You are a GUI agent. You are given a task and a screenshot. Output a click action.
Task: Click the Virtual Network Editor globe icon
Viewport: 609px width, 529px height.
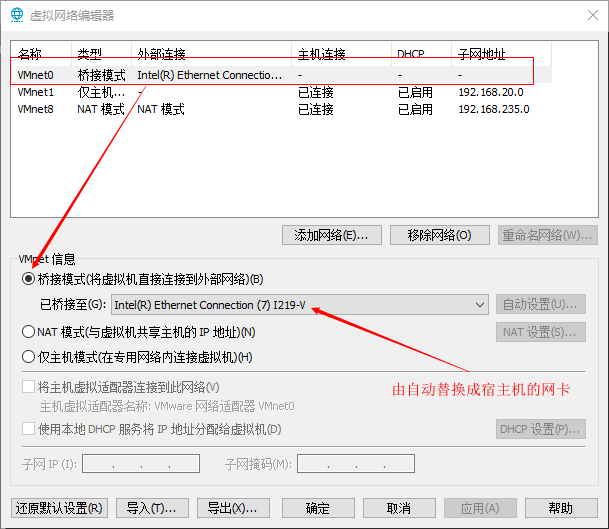(17, 15)
